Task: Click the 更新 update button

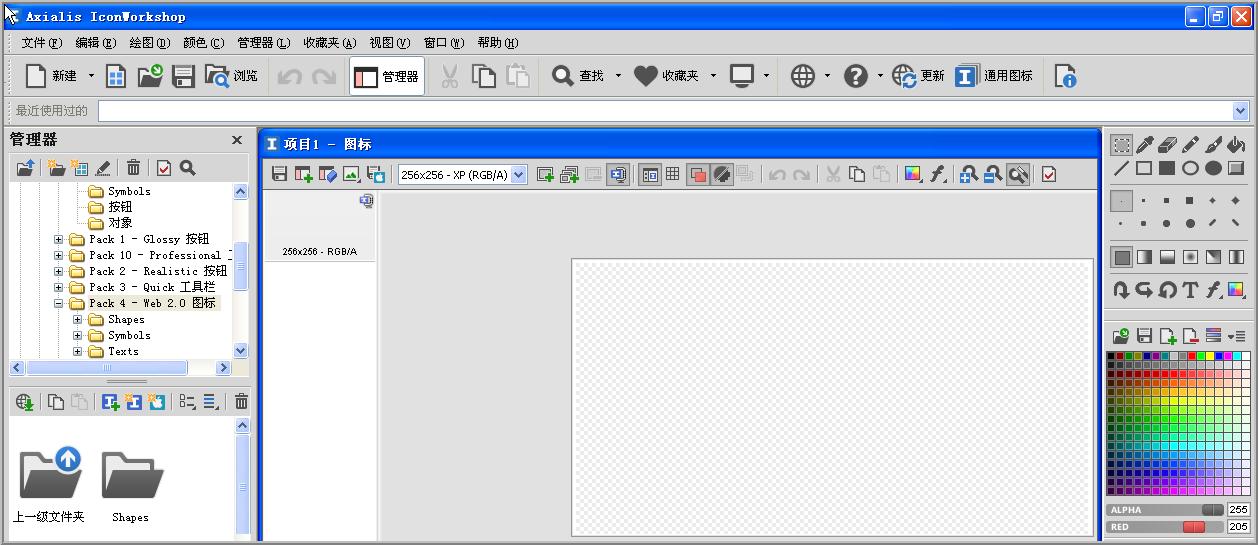Action: point(918,76)
